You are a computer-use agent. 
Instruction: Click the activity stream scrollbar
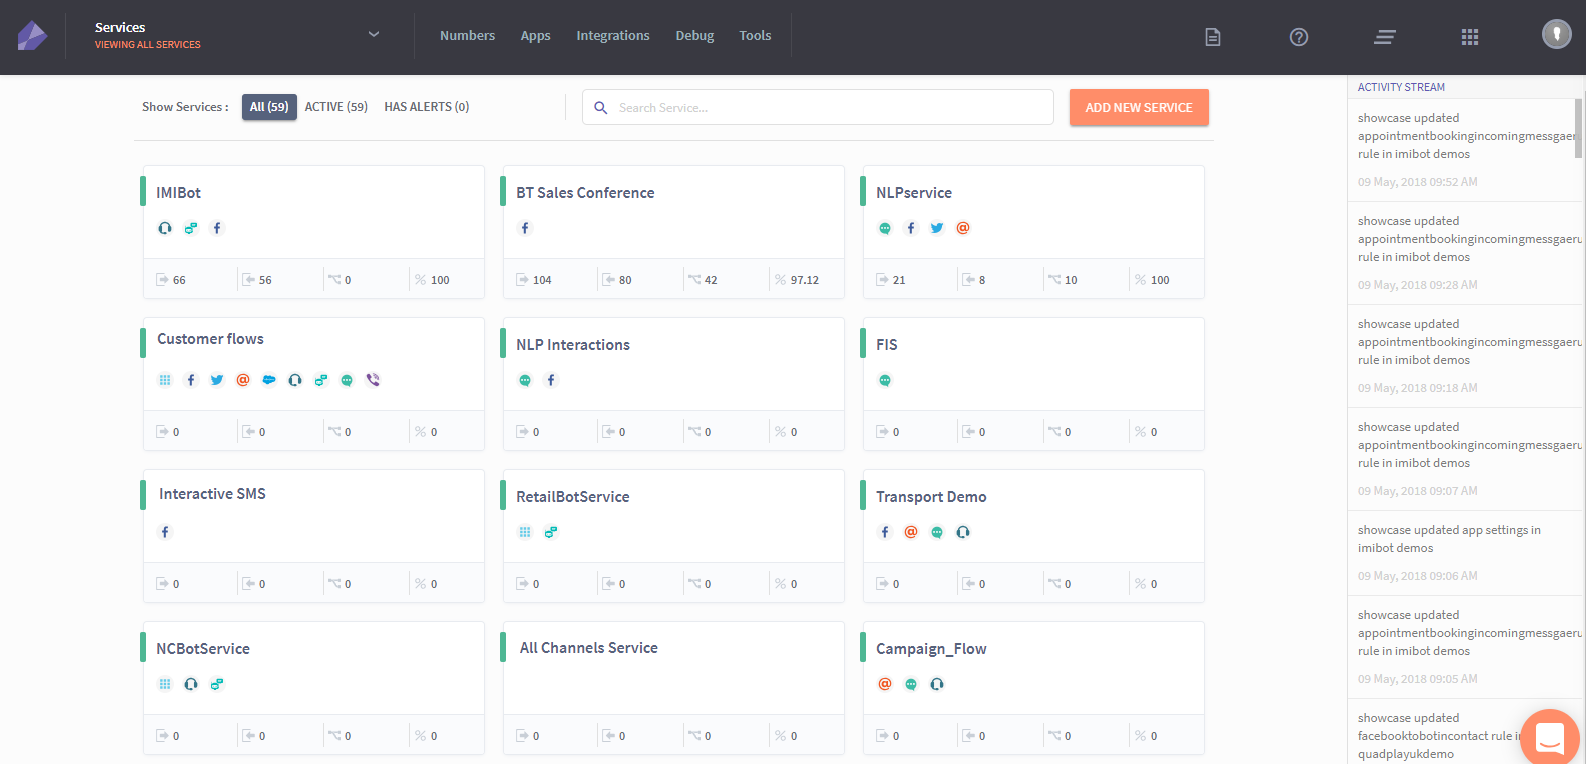point(1579,128)
